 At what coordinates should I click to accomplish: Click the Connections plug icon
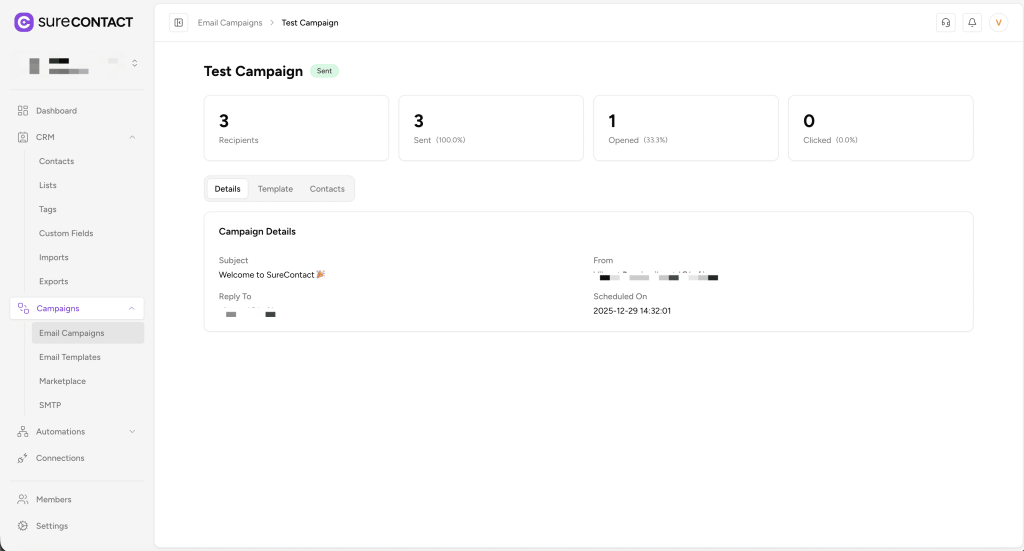[23, 458]
